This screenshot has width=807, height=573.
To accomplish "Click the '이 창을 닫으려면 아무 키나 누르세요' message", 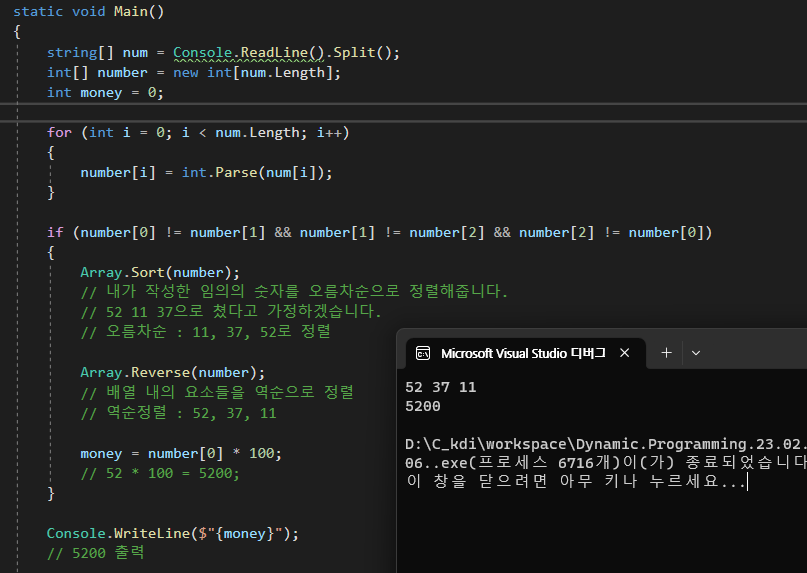I will [x=576, y=482].
